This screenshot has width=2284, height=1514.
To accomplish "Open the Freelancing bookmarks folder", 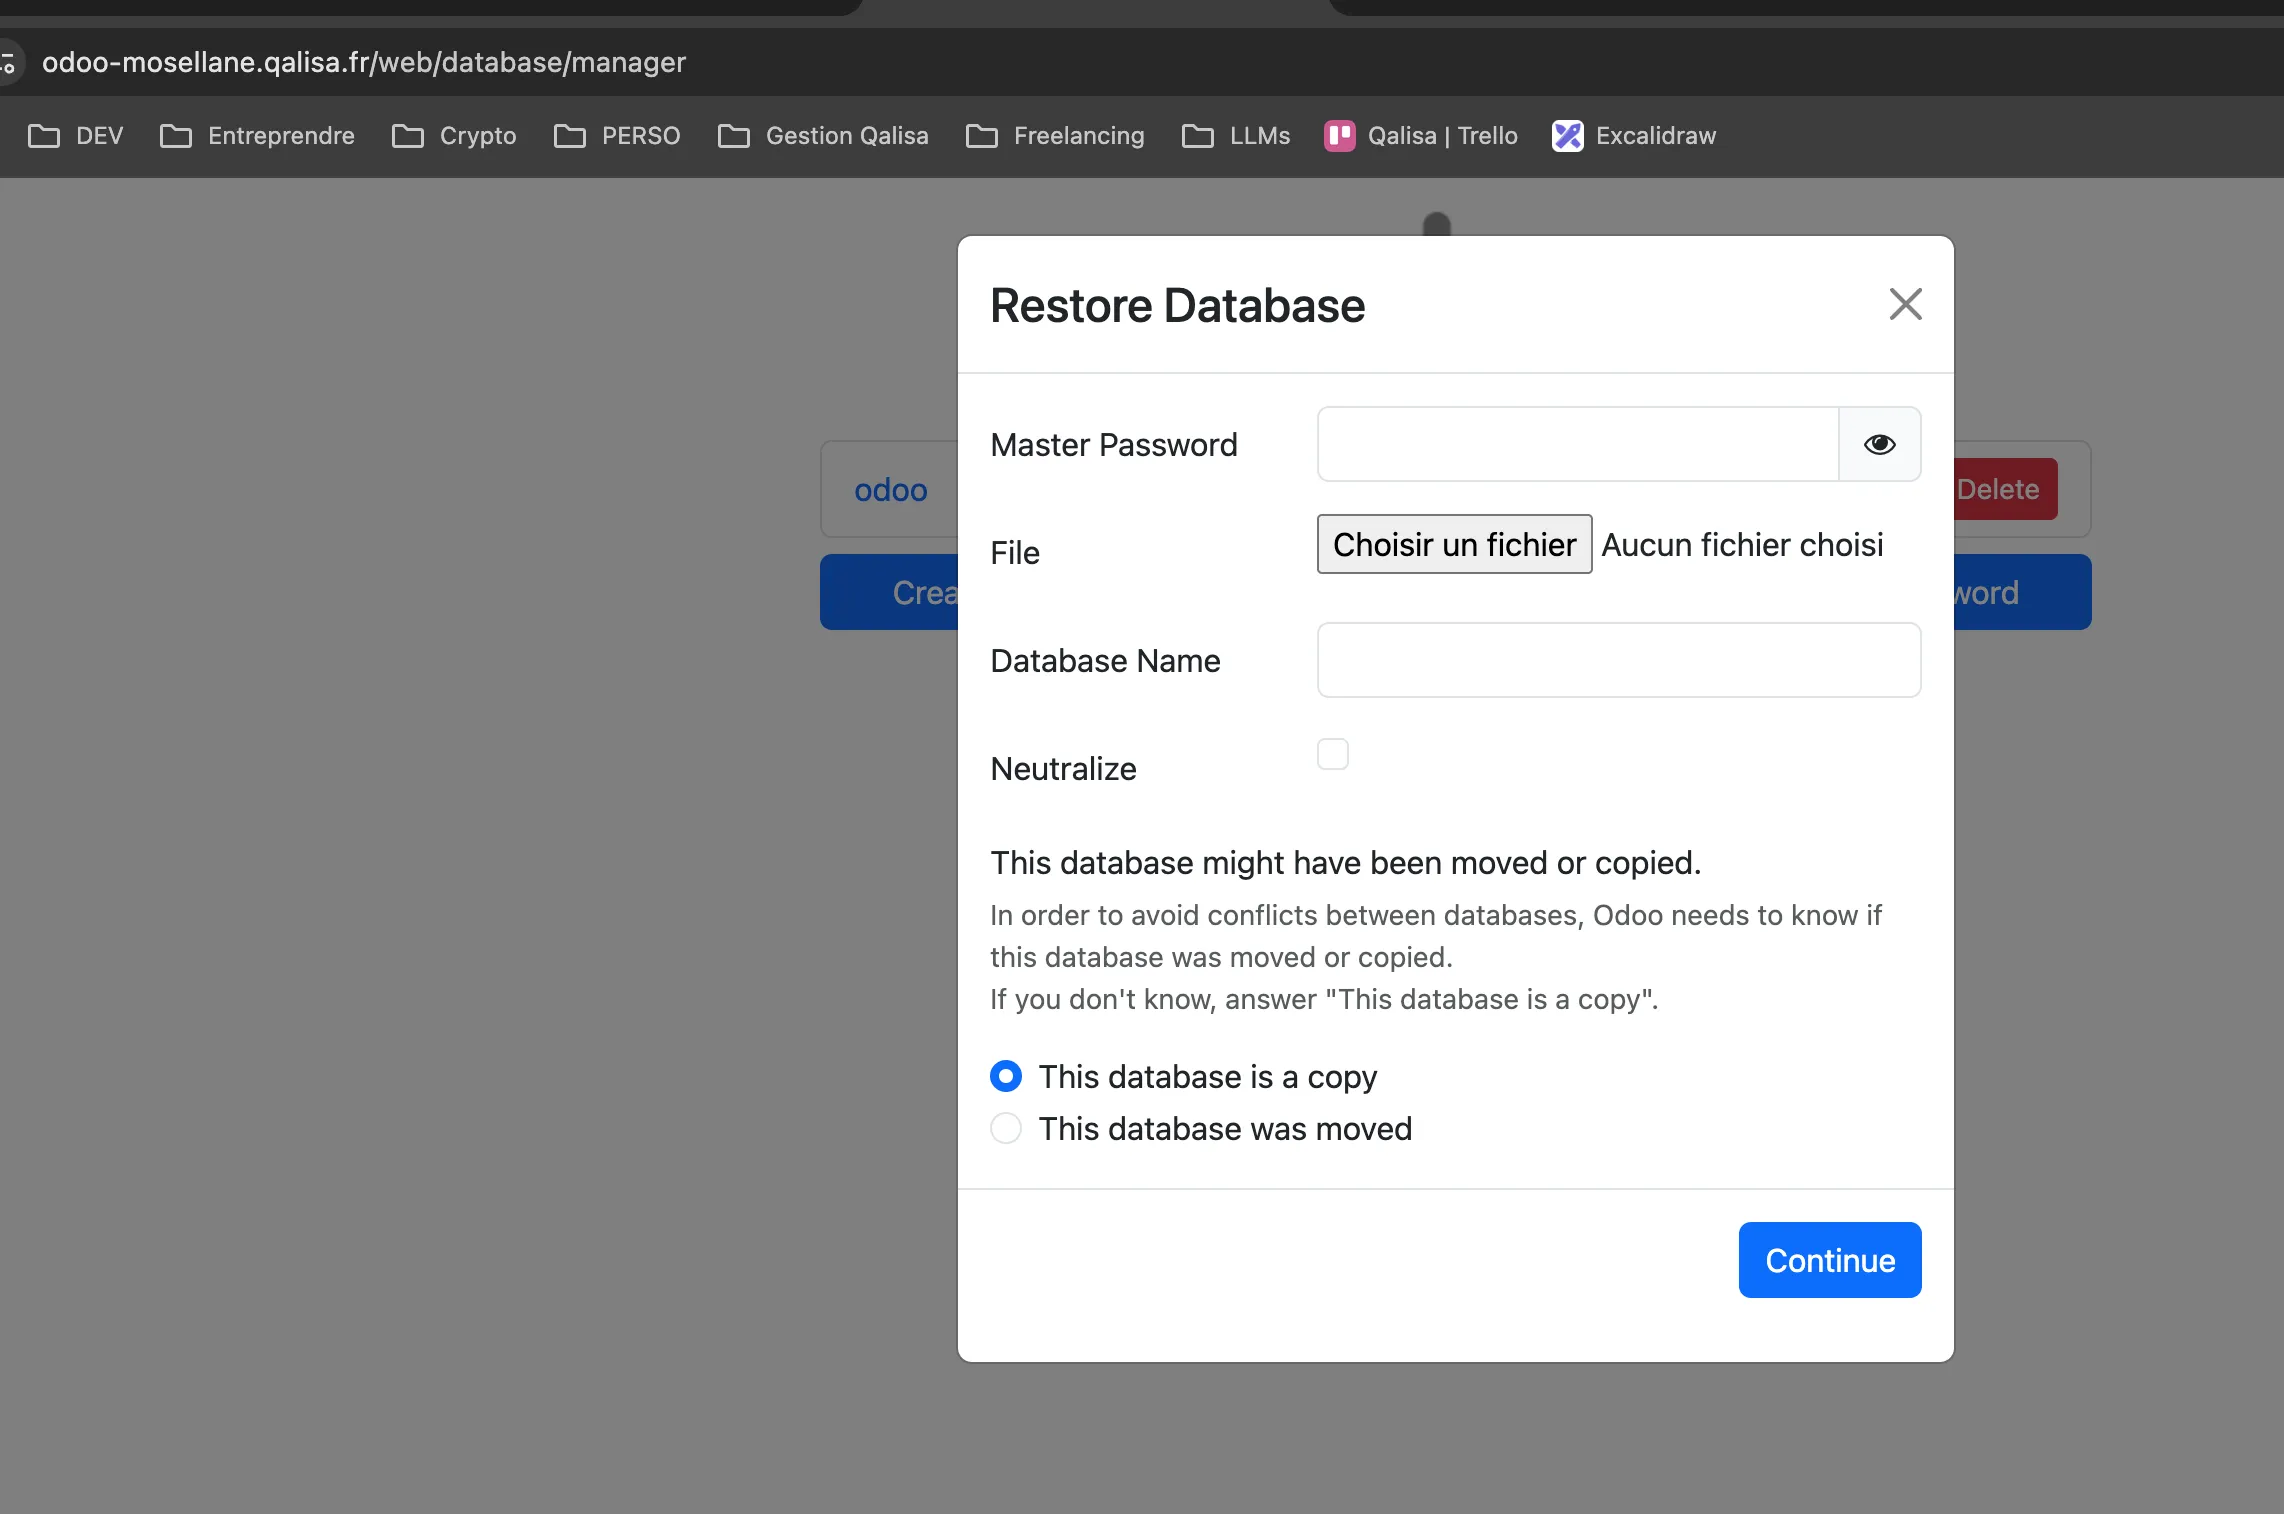I will click(1055, 136).
